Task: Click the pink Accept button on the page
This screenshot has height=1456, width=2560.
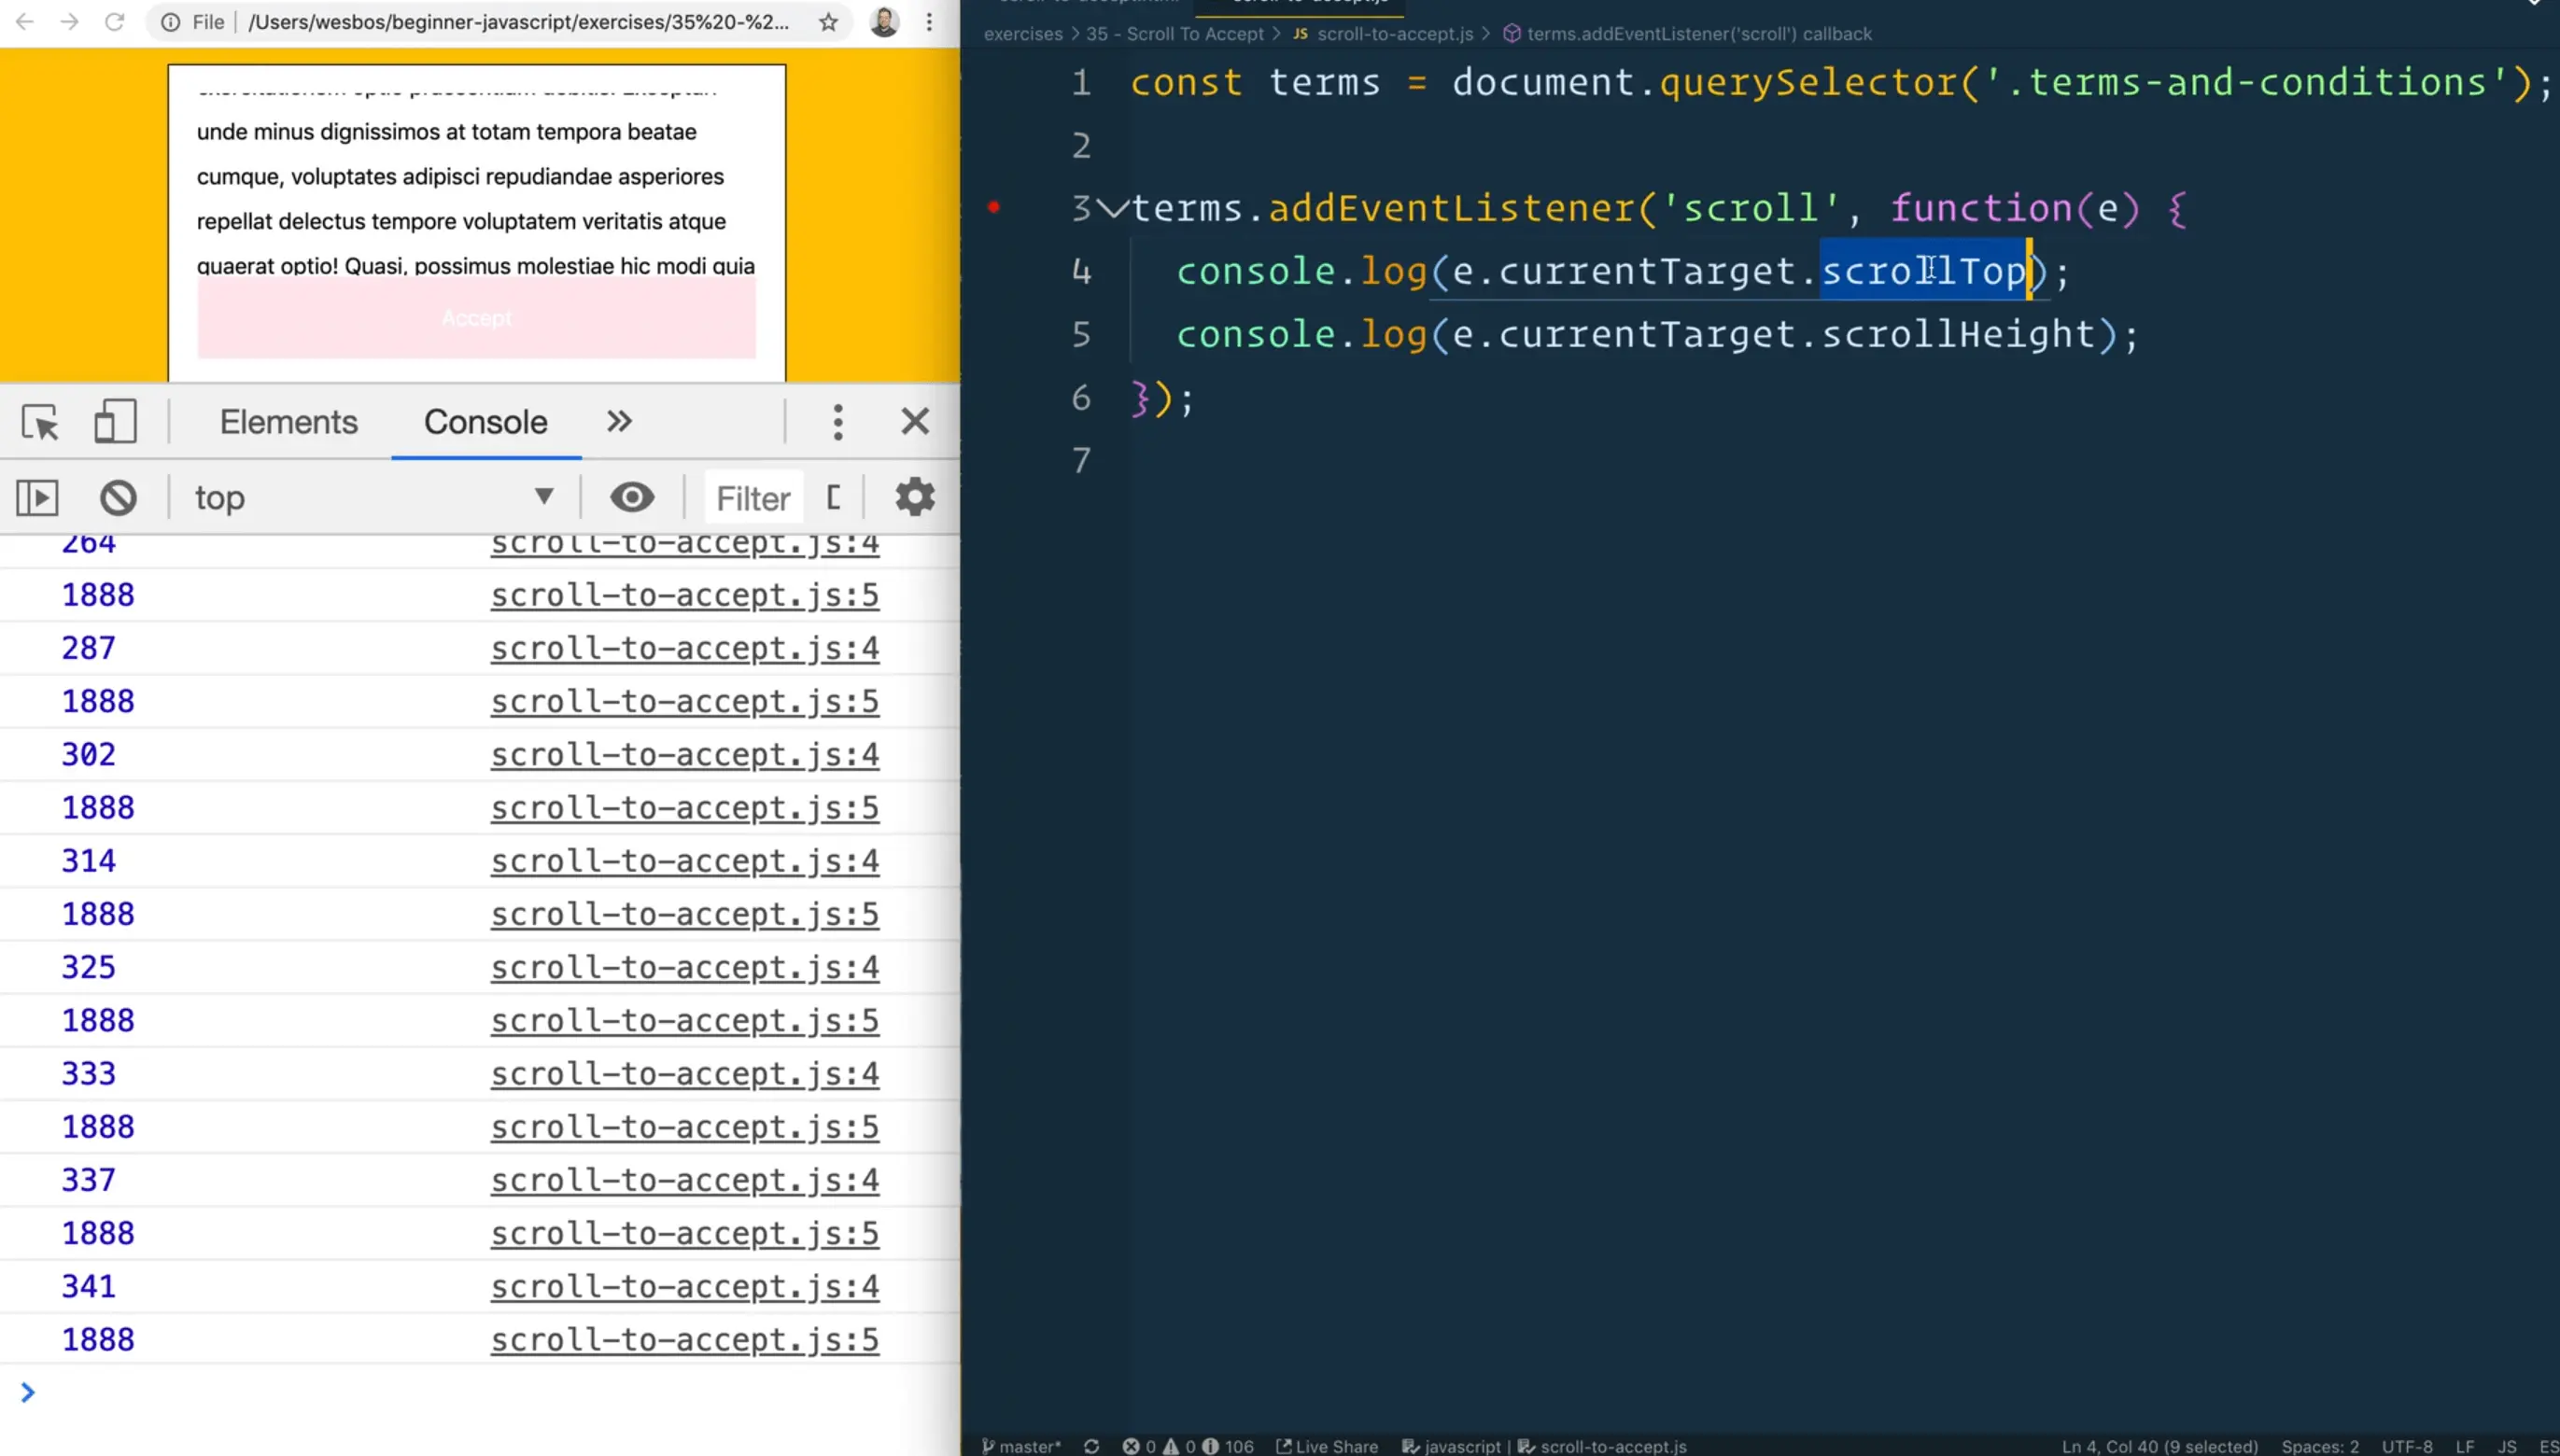Action: coord(476,318)
